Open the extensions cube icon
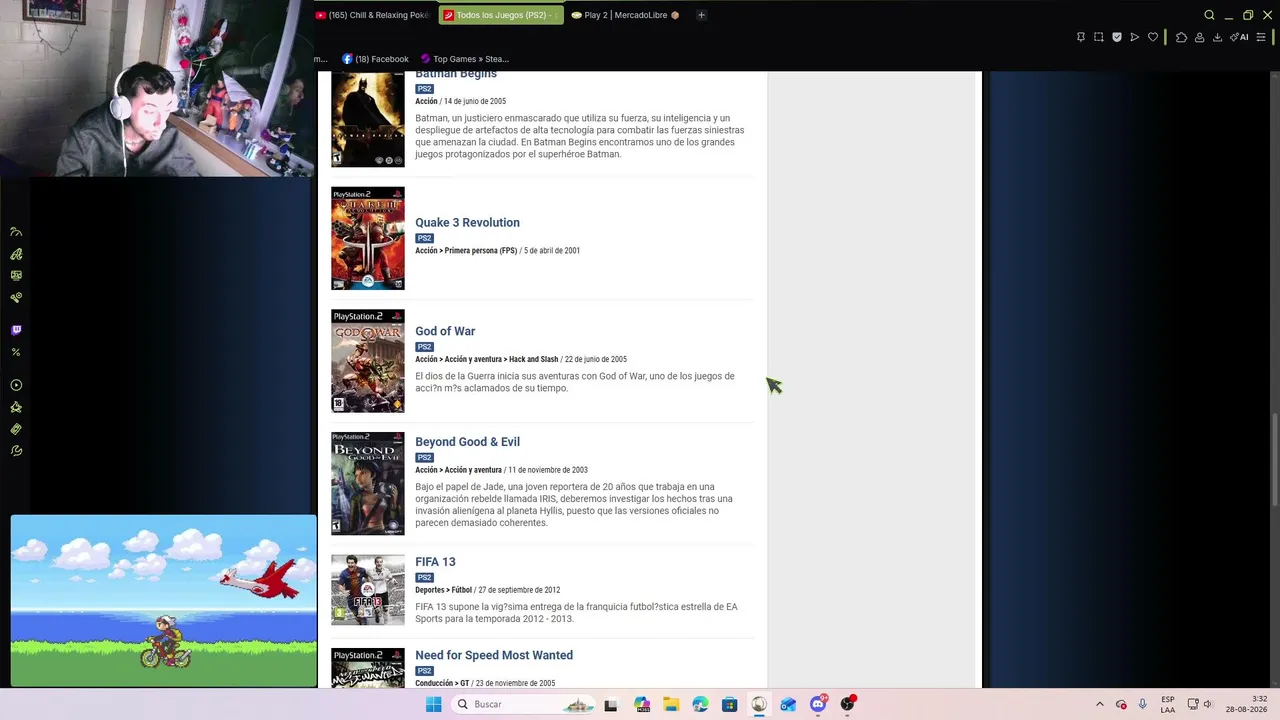 pyautogui.click(x=1181, y=37)
